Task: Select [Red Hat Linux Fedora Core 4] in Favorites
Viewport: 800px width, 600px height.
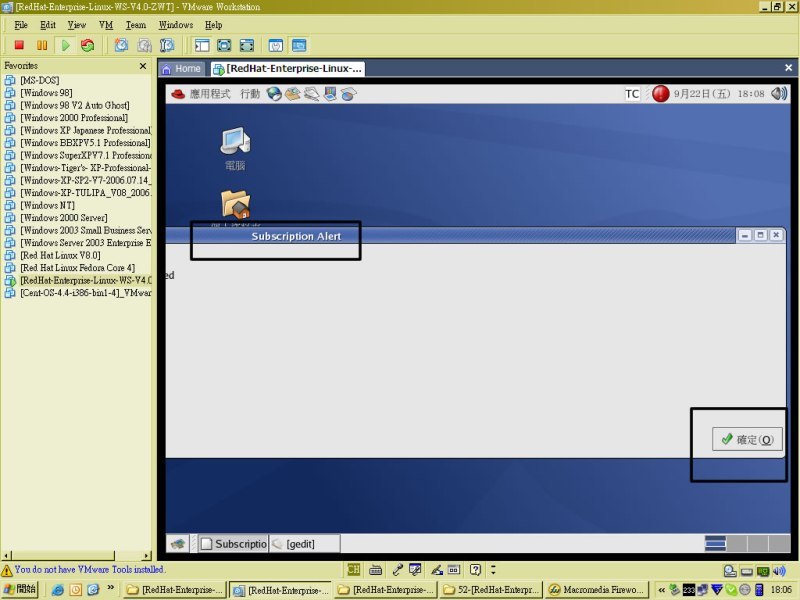Action: tap(77, 268)
